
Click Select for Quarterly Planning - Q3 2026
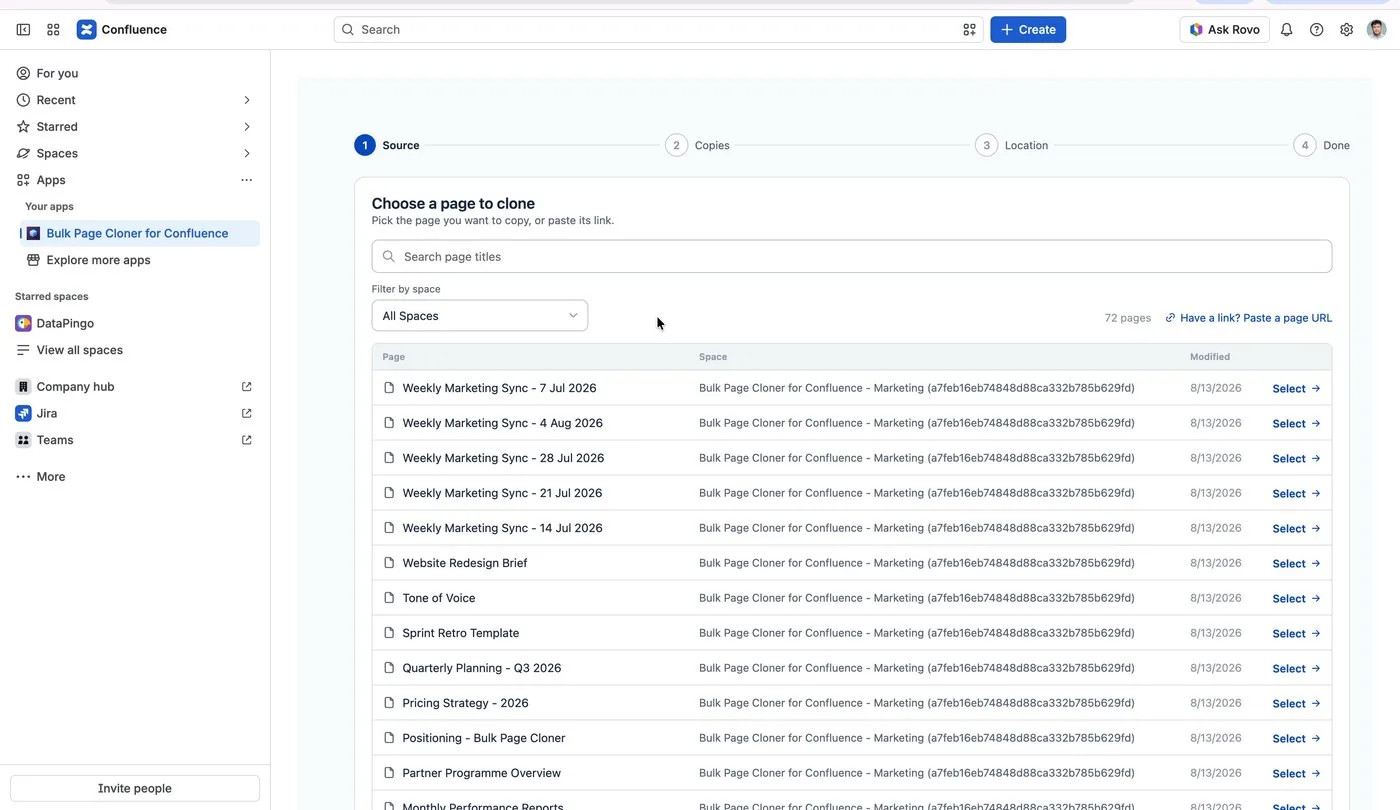click(x=1296, y=669)
